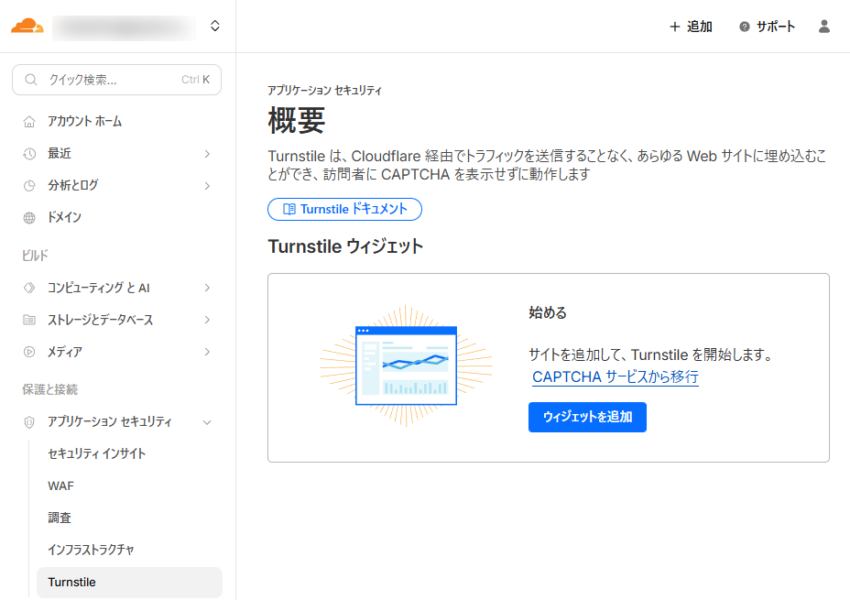Collapse the アプリケーション セキュリティ chevron

207,422
